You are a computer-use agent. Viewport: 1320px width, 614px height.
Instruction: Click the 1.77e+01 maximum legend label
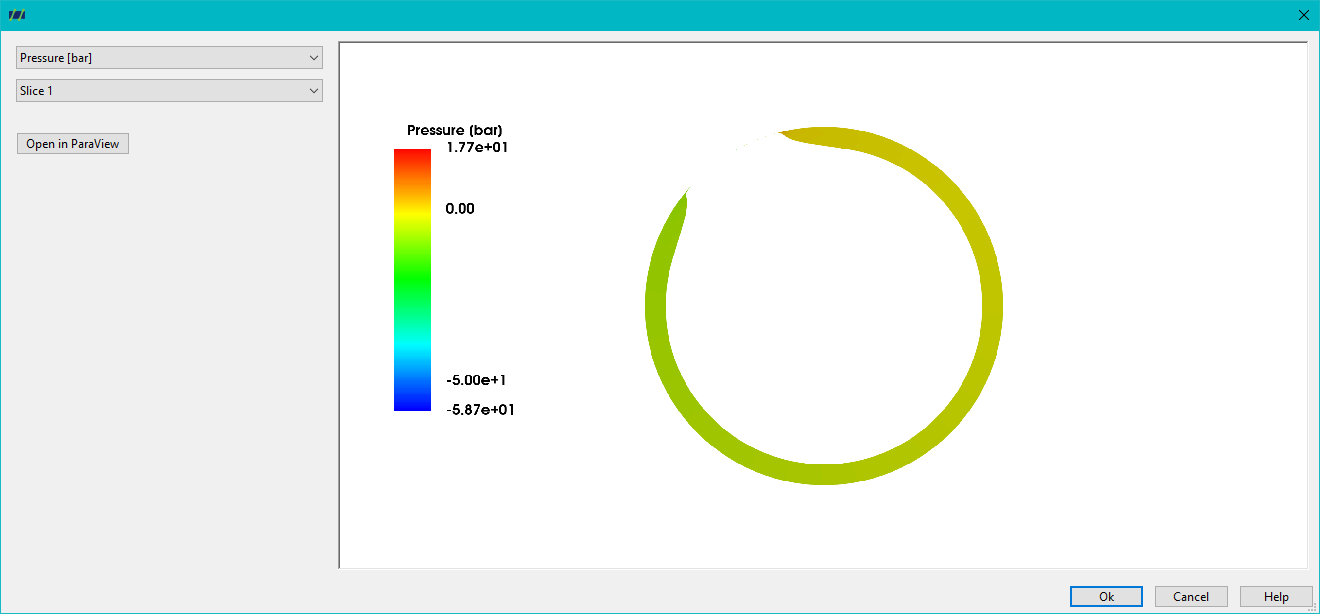pyautogui.click(x=478, y=148)
